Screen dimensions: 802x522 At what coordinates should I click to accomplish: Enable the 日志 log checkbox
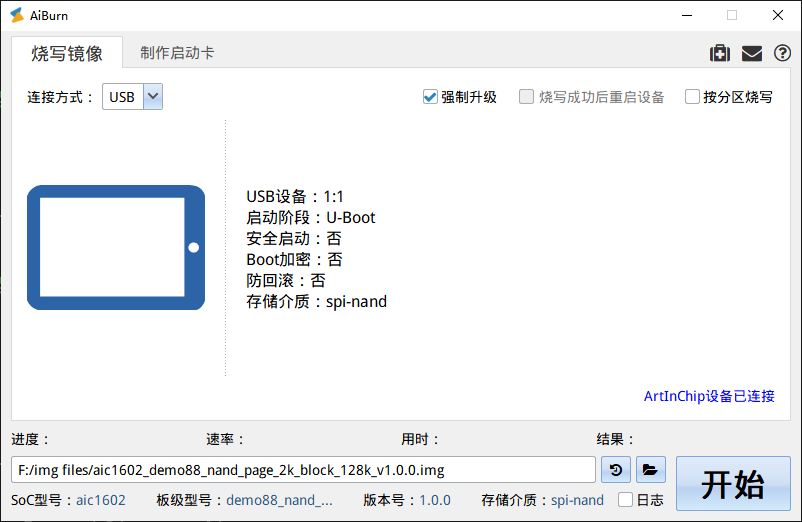tap(626, 500)
